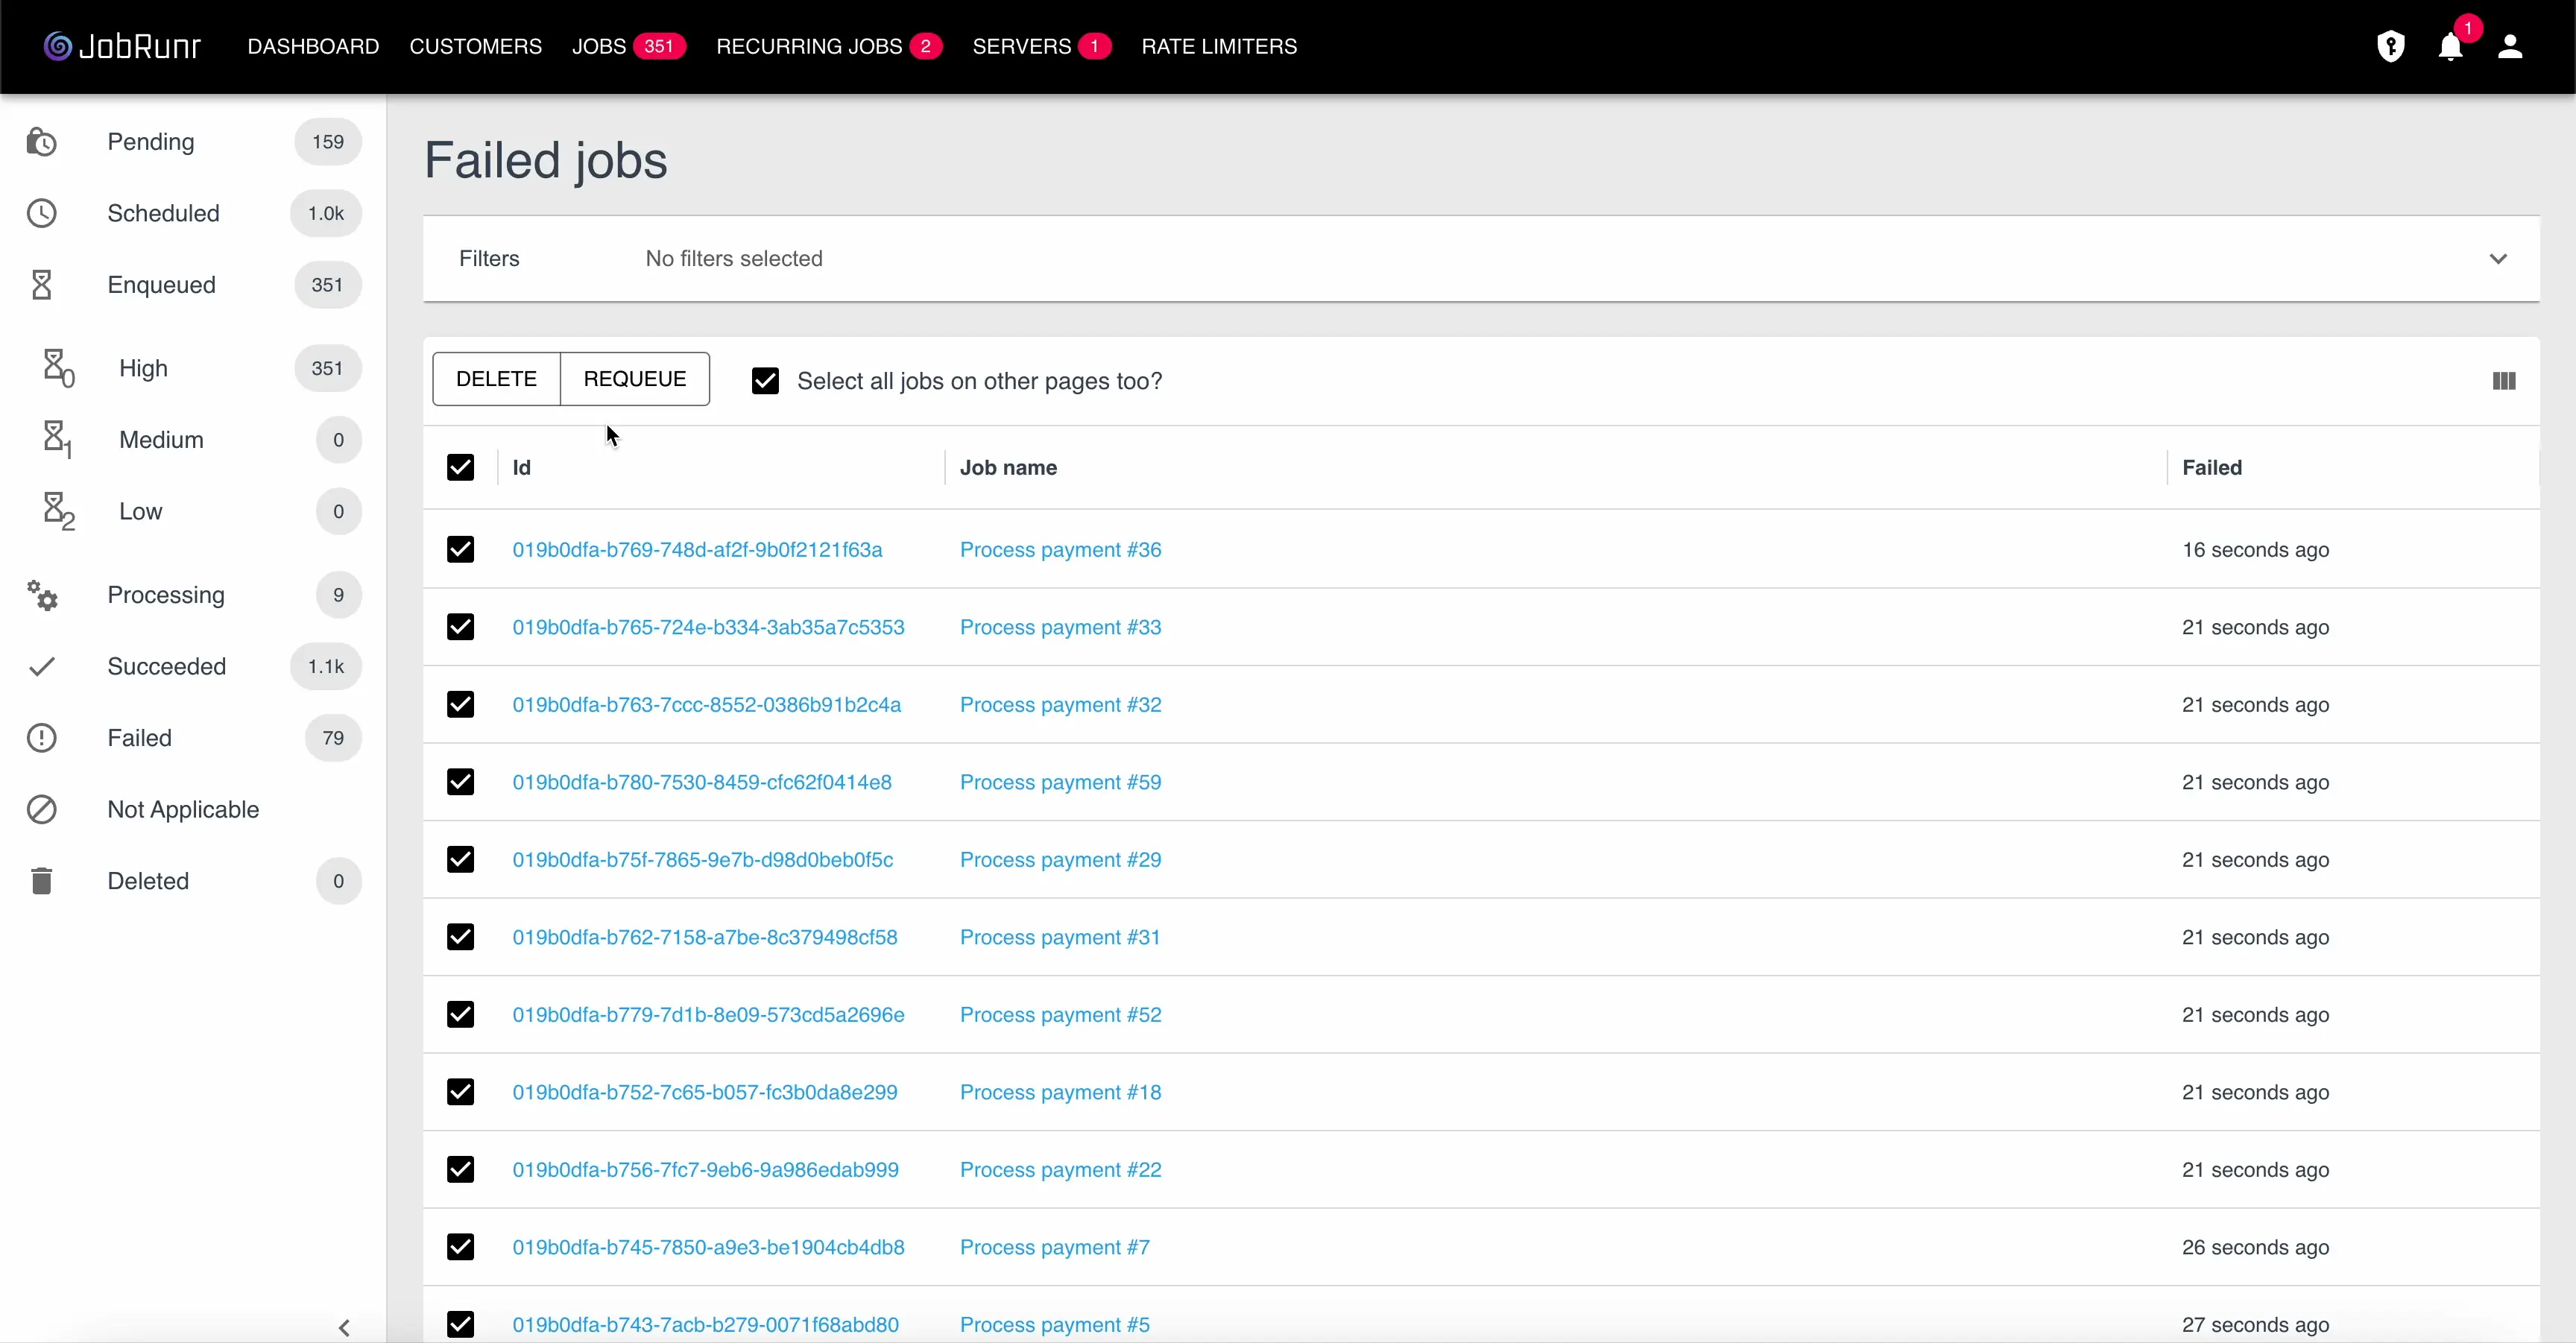Viewport: 2576px width, 1343px height.
Task: Expand the Filters panel chevron
Action: pyautogui.click(x=2498, y=258)
